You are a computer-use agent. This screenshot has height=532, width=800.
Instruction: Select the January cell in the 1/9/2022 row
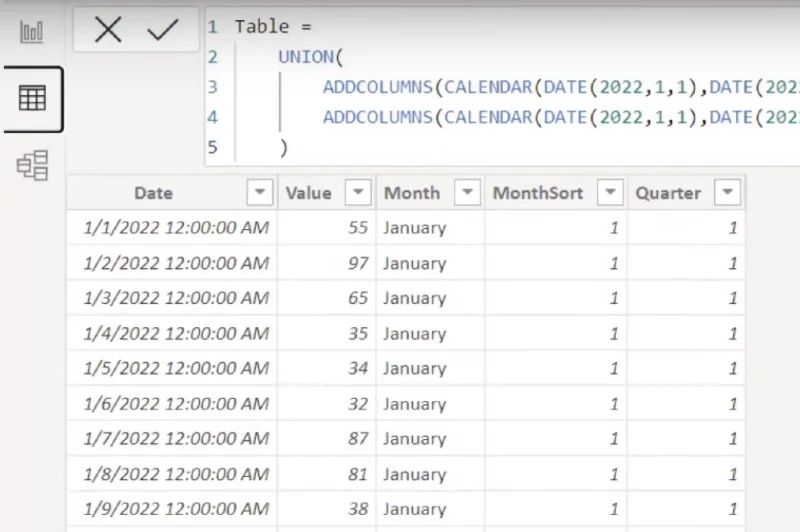(x=431, y=509)
